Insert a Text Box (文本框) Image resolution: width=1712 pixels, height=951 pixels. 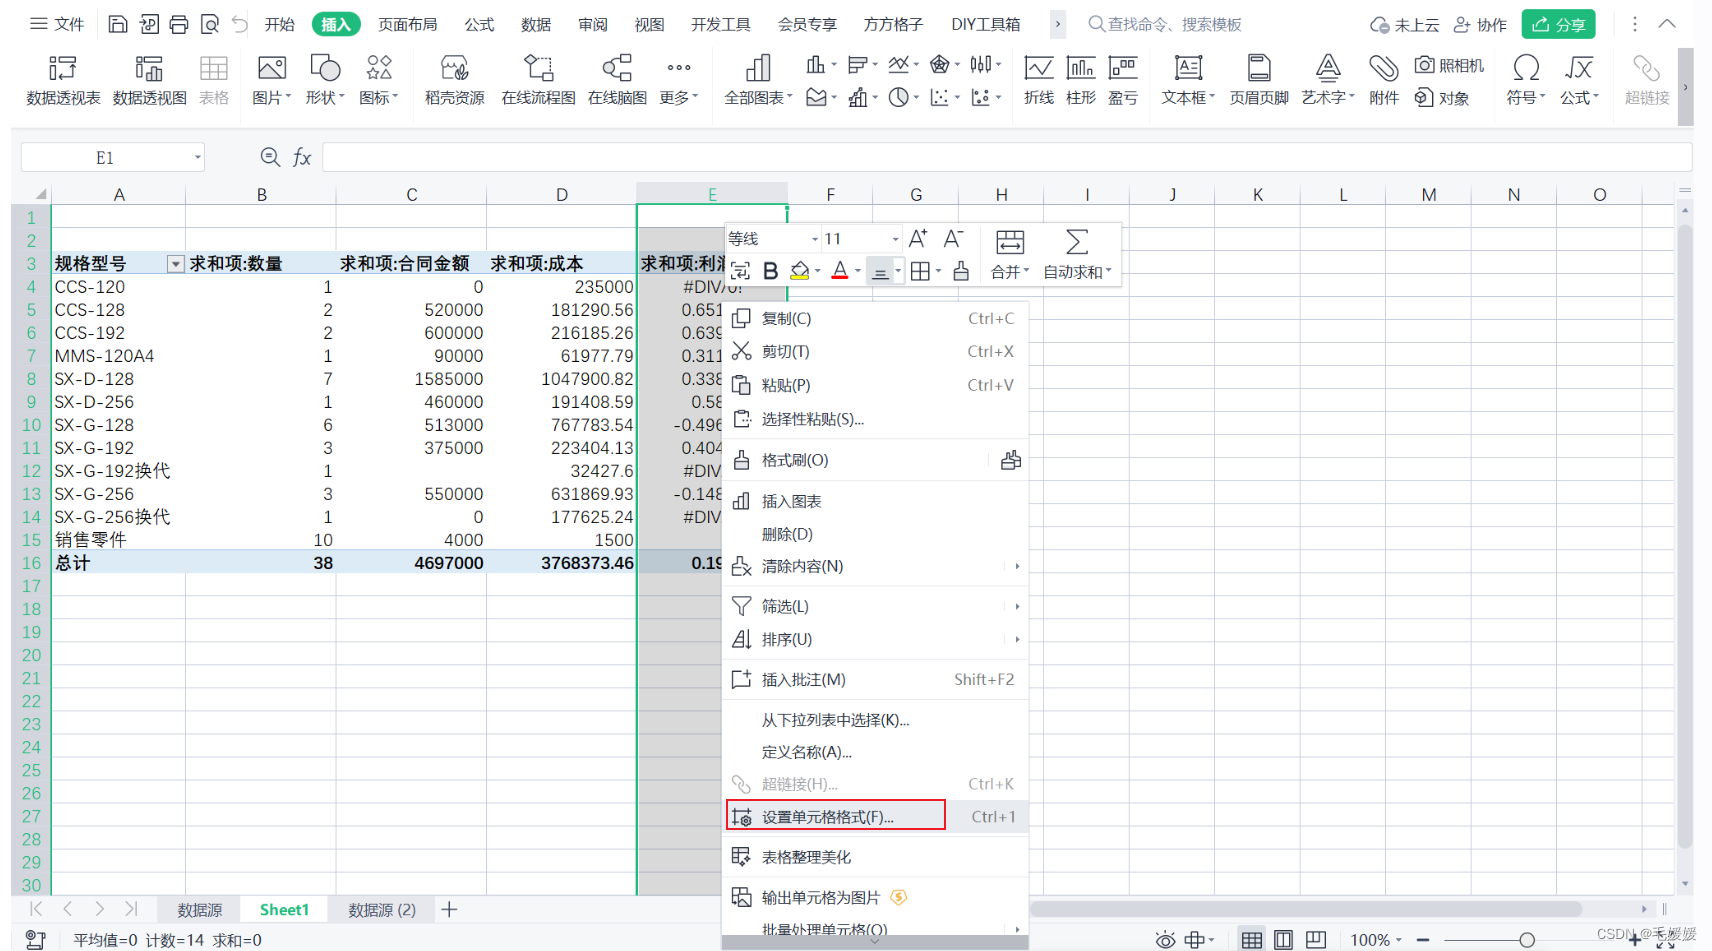[1188, 80]
